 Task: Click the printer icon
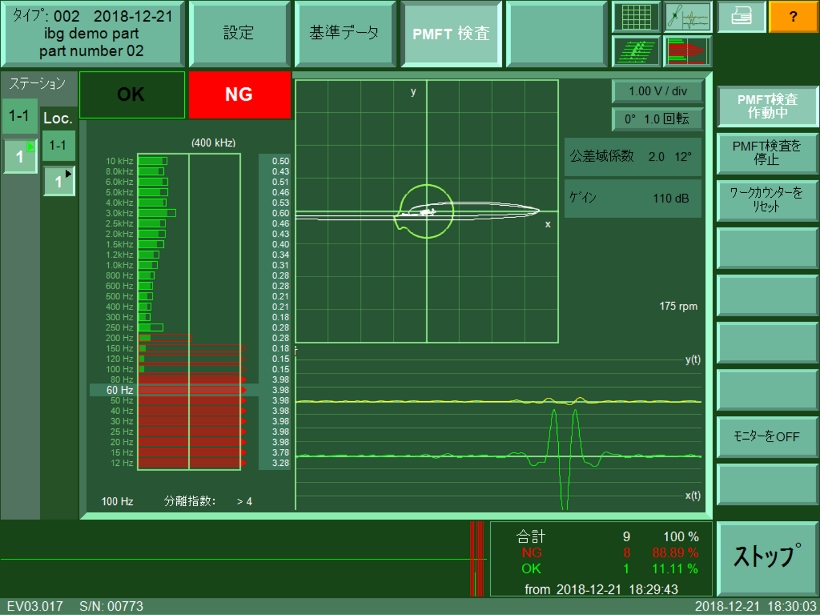pos(741,17)
